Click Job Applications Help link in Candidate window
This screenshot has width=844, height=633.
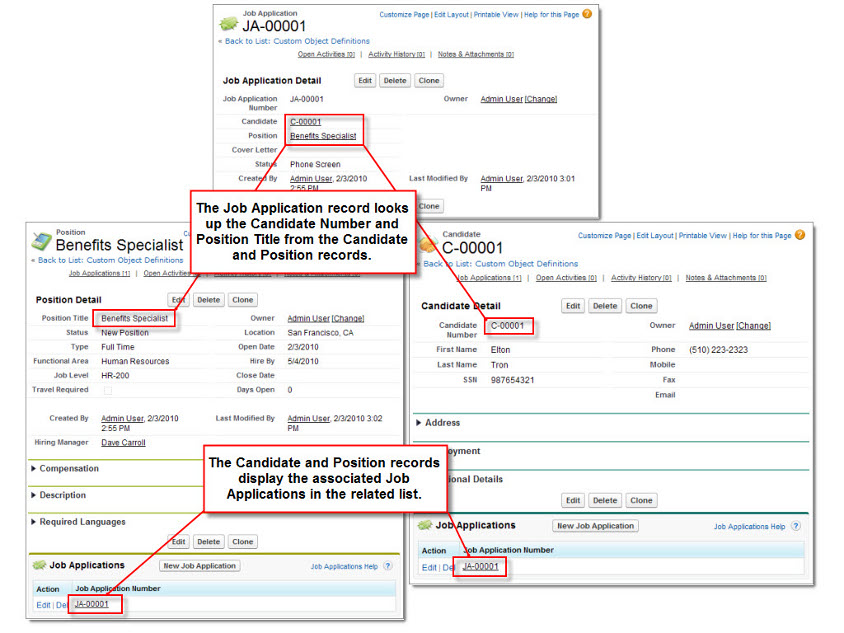pyautogui.click(x=749, y=526)
